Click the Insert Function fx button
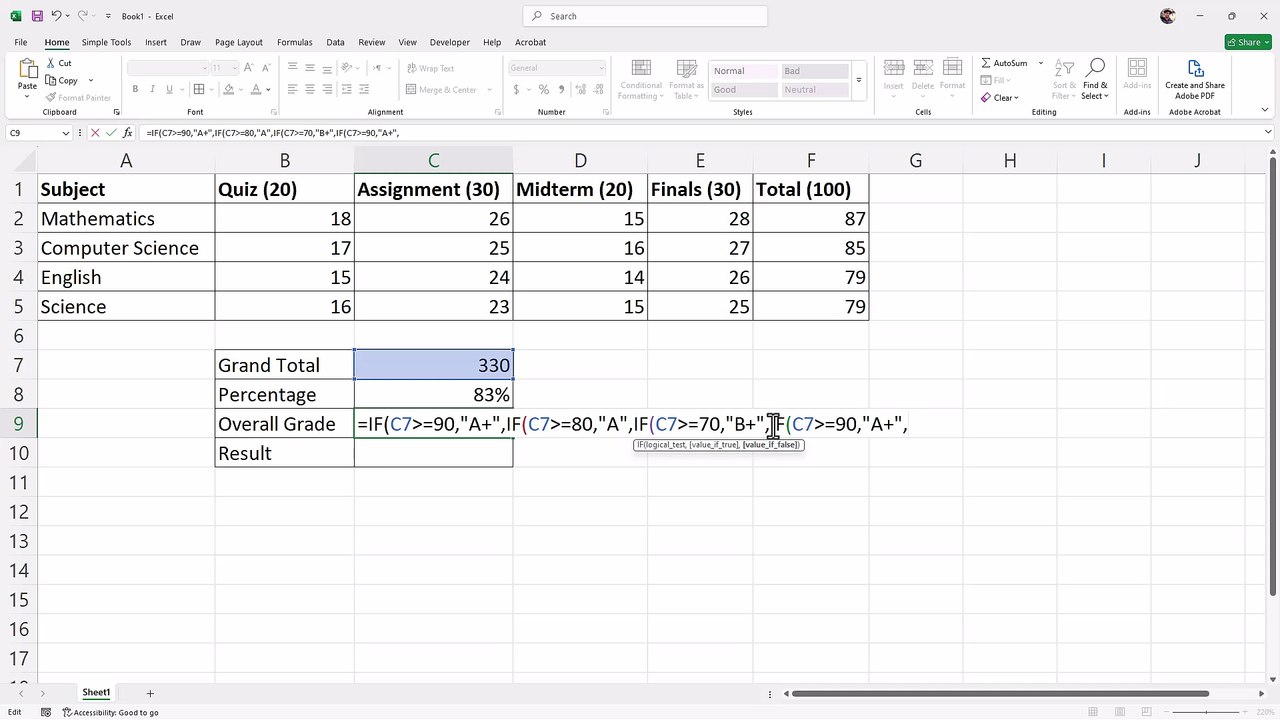 pos(129,133)
